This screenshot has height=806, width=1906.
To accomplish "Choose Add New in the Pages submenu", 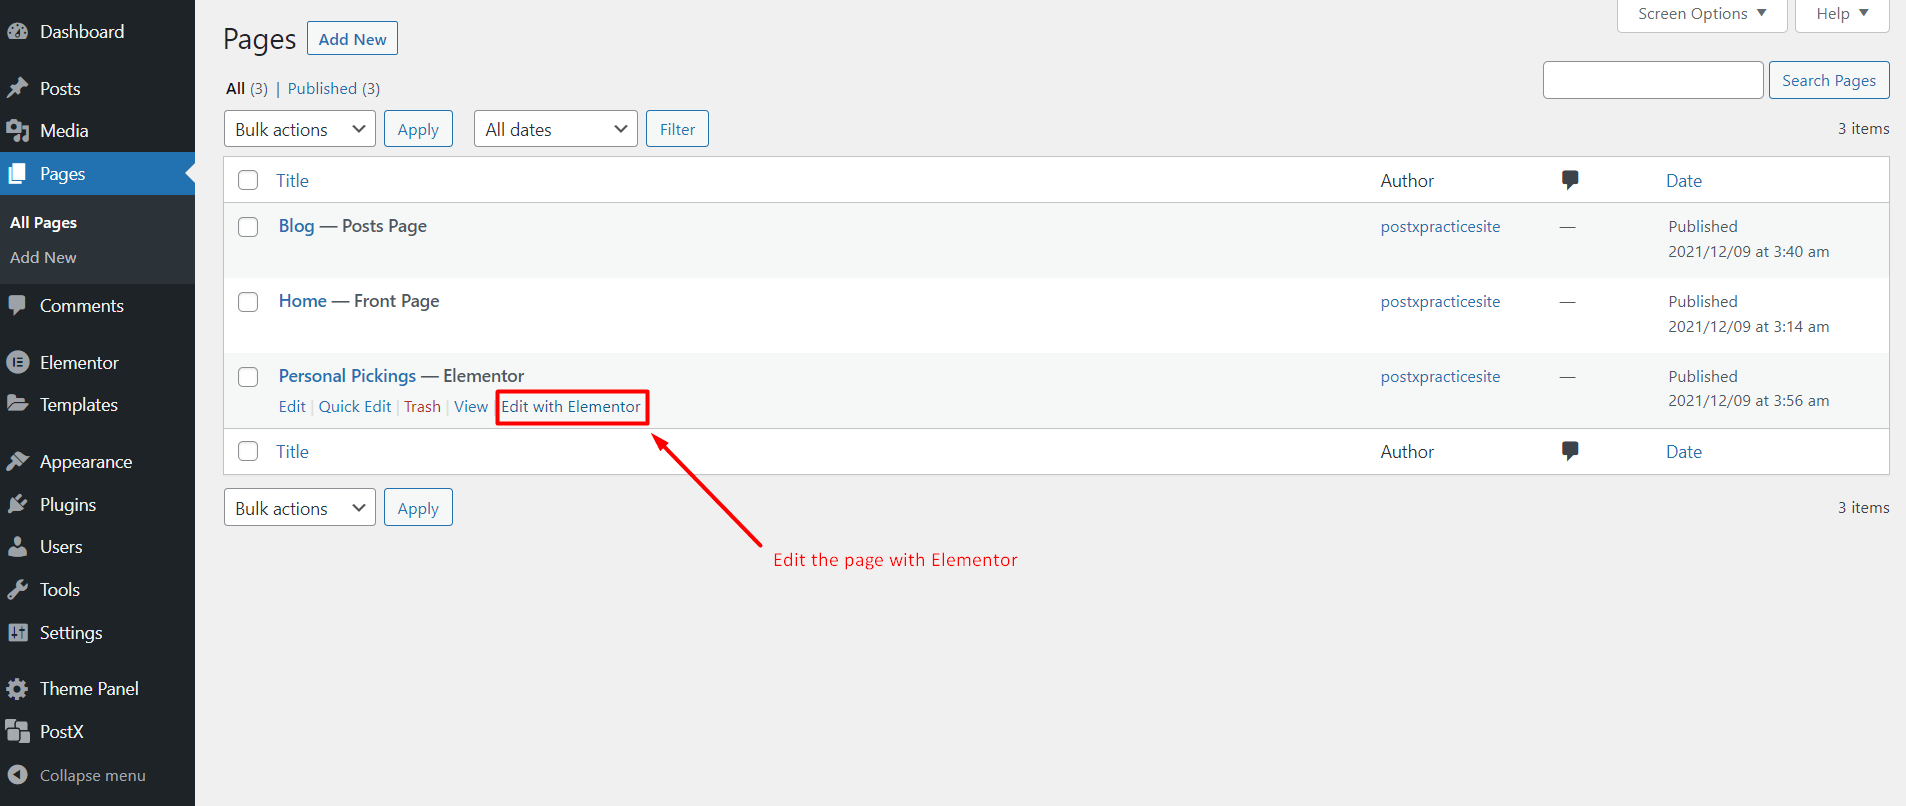I will [x=43, y=257].
